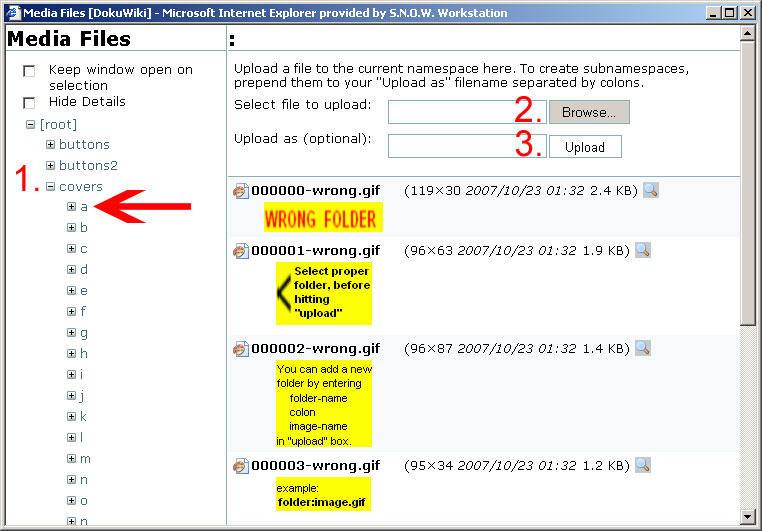Click the image file icon beside 000000-wrong.gif
This screenshot has height=531, width=762.
[x=240, y=191]
